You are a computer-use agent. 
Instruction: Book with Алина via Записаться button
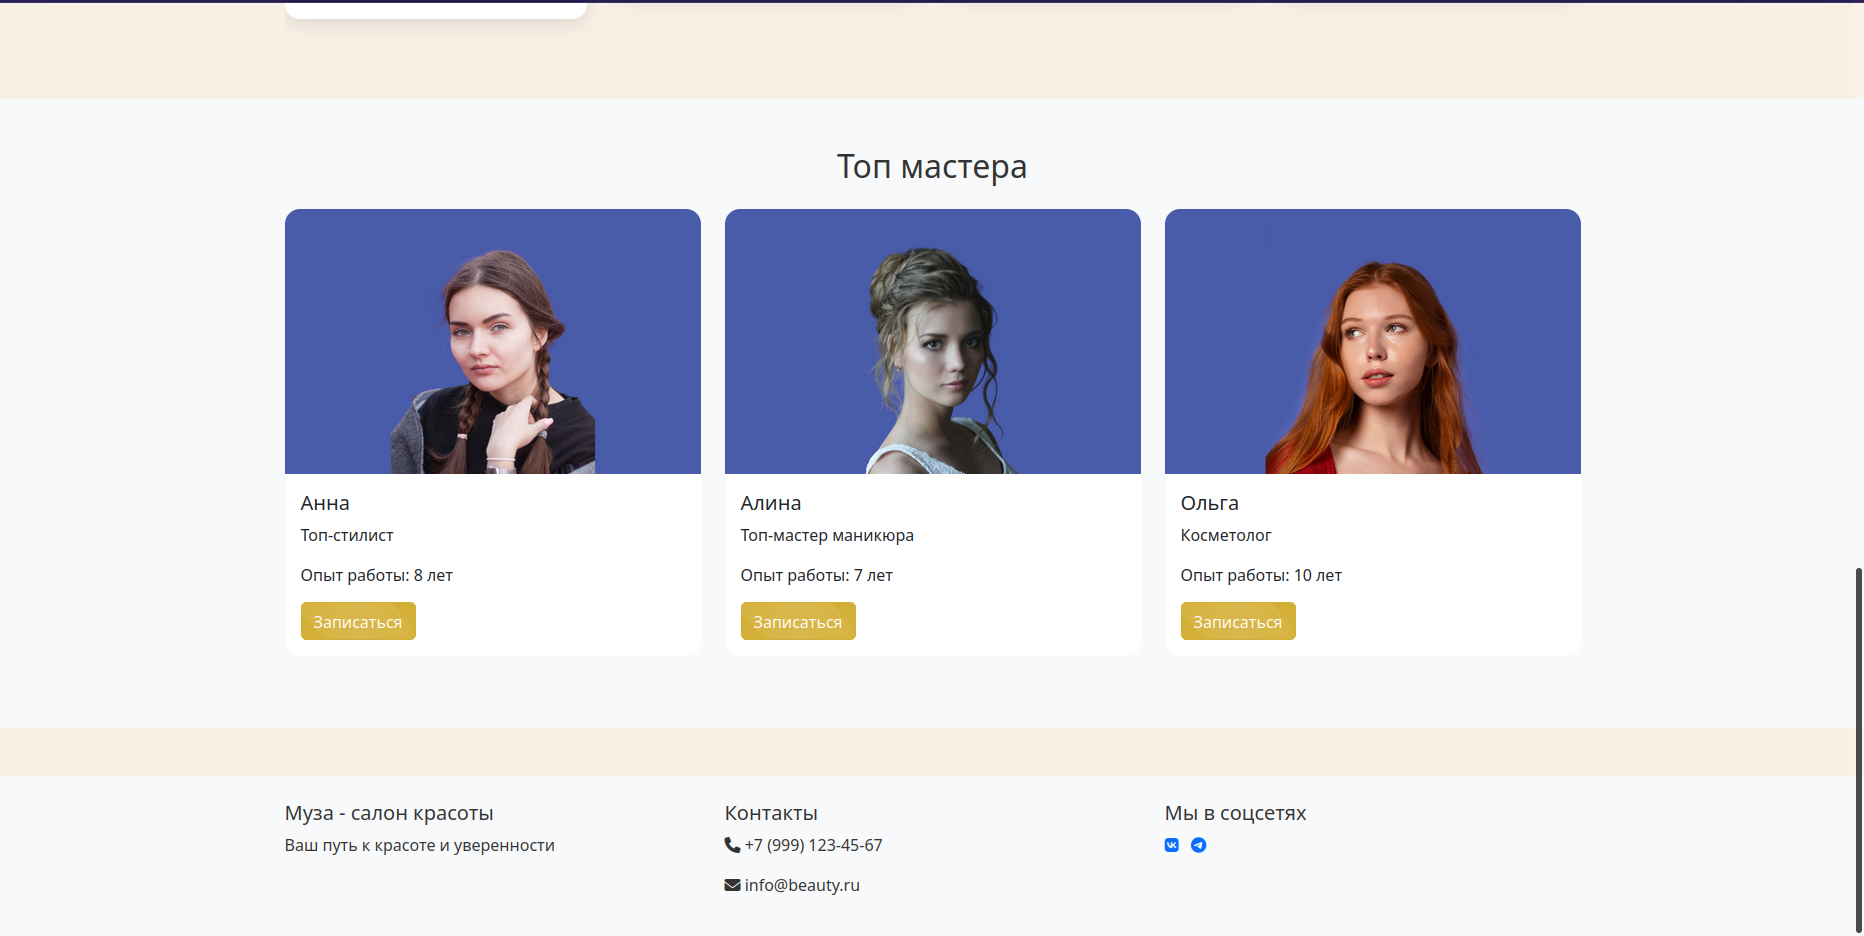pos(797,621)
